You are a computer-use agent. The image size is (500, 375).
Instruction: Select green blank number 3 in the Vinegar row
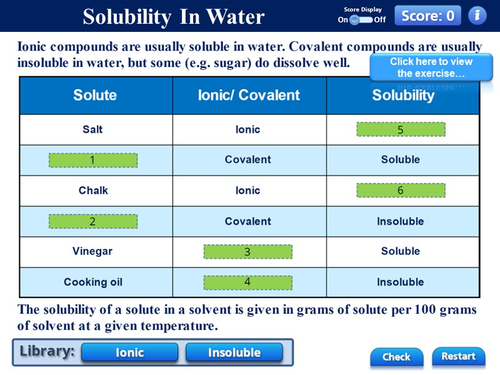[x=248, y=252]
